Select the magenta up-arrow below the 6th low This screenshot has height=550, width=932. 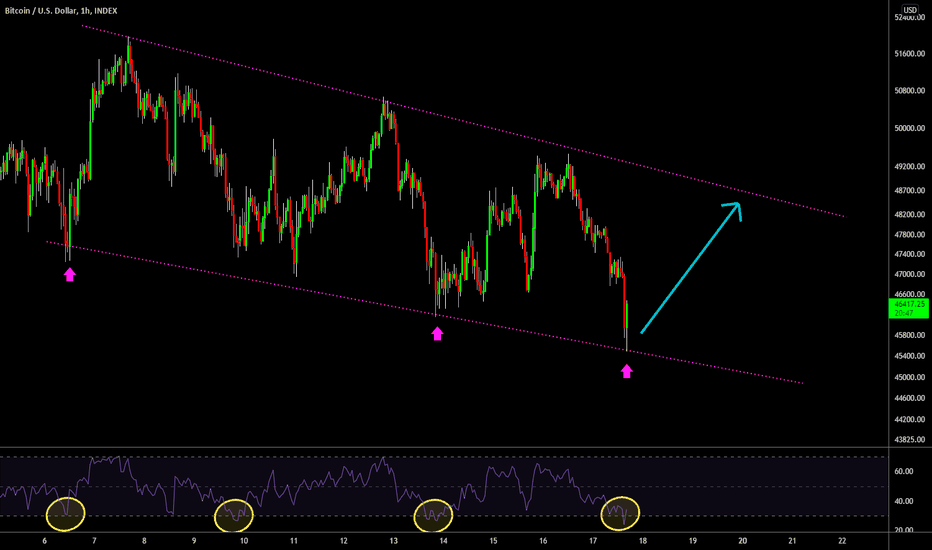point(70,274)
